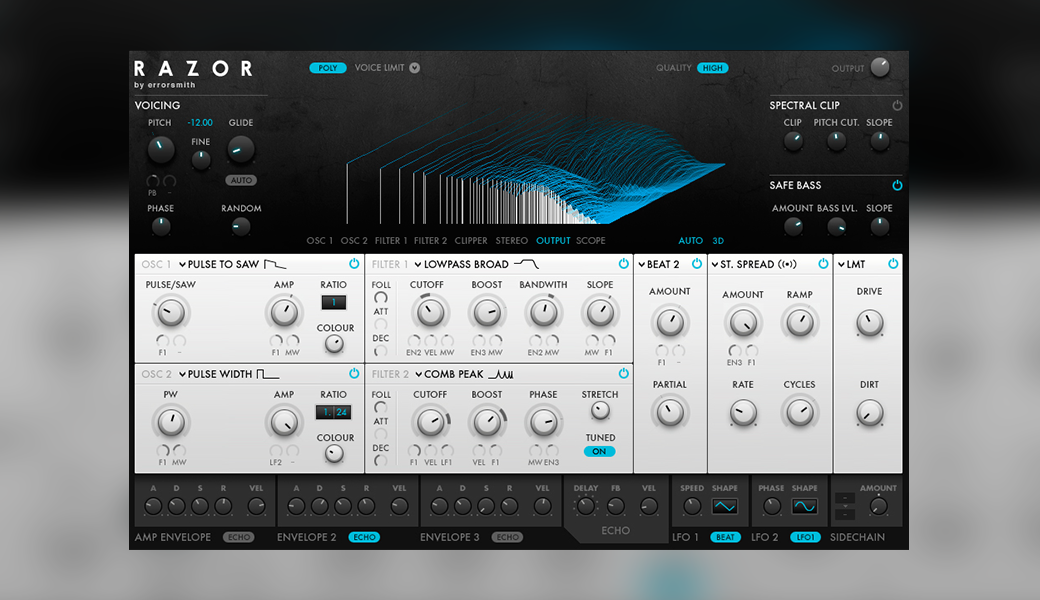The image size is (1040, 600).
Task: Disable Filter 1 with its power icon
Action: pyautogui.click(x=623, y=264)
